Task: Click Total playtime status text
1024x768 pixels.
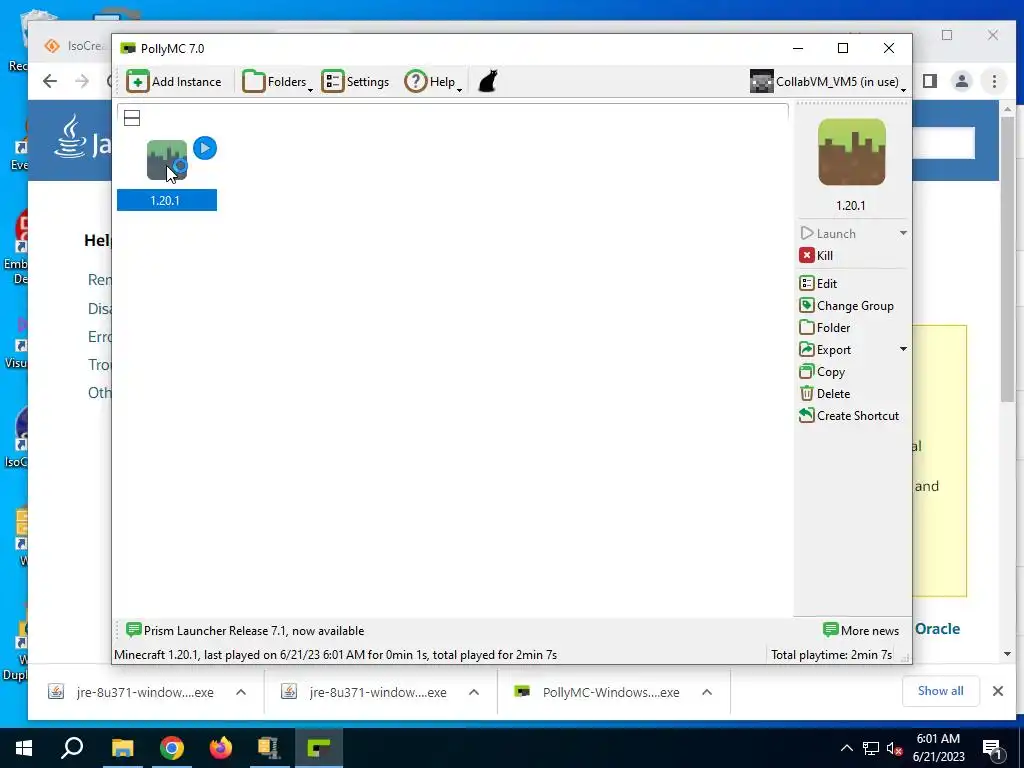Action: 831,655
